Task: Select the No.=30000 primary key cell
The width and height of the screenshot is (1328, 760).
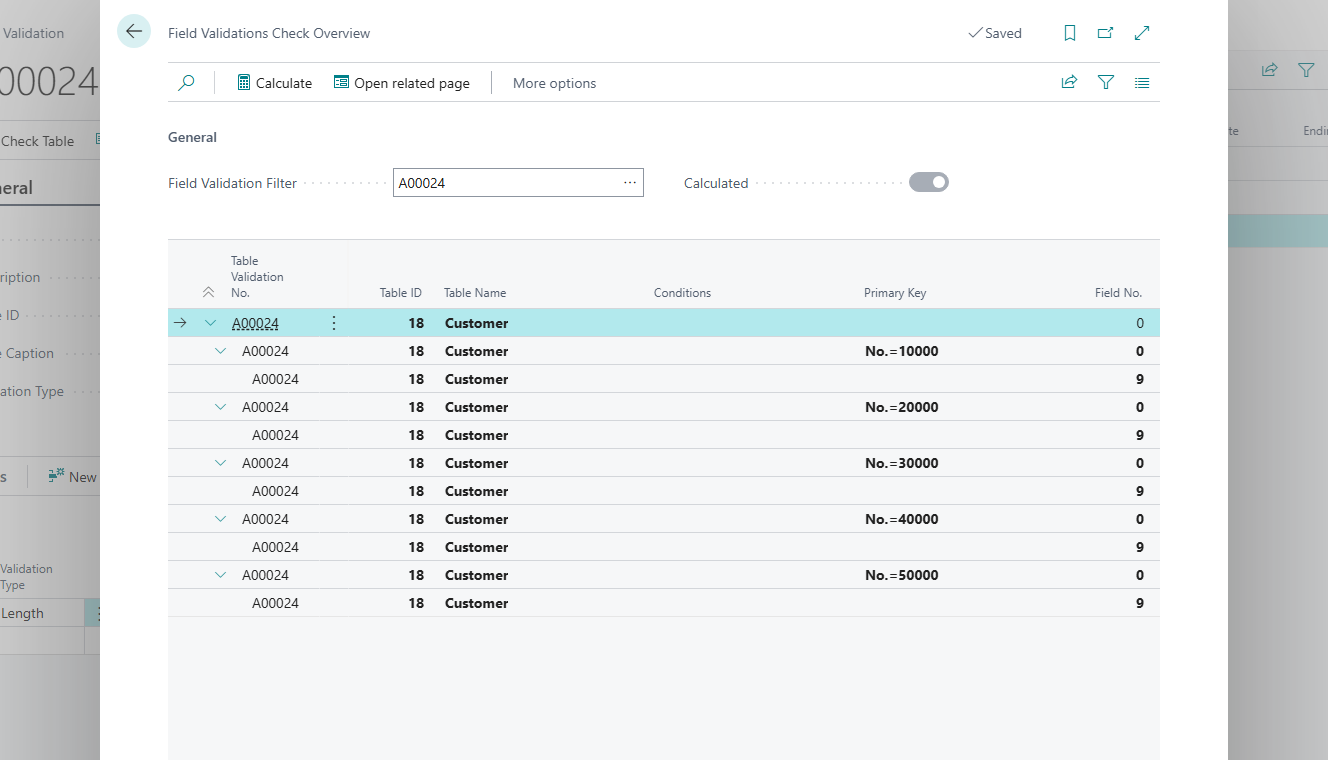Action: [901, 463]
